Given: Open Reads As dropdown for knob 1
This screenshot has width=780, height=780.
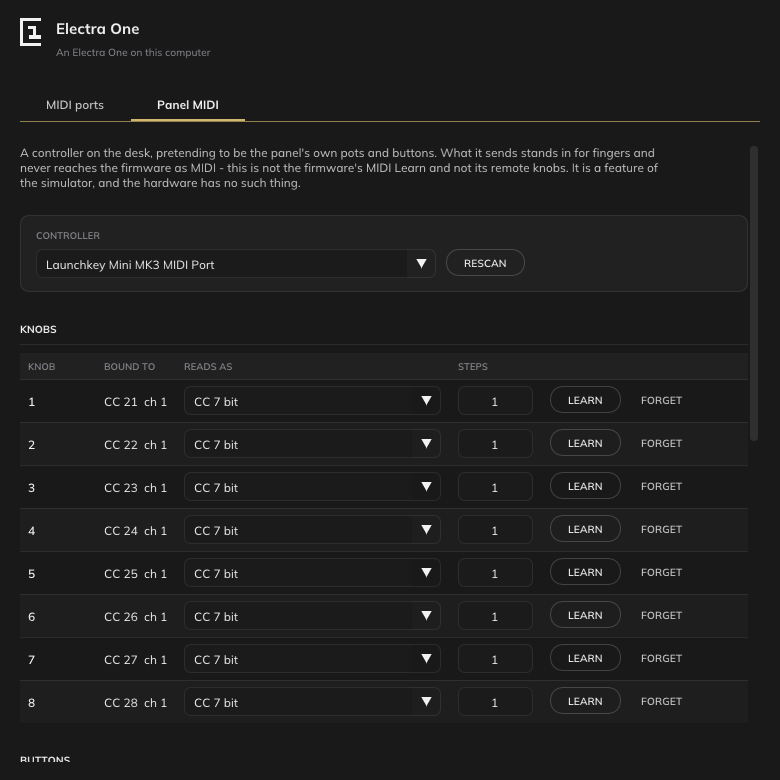Looking at the screenshot, I should click(312, 400).
